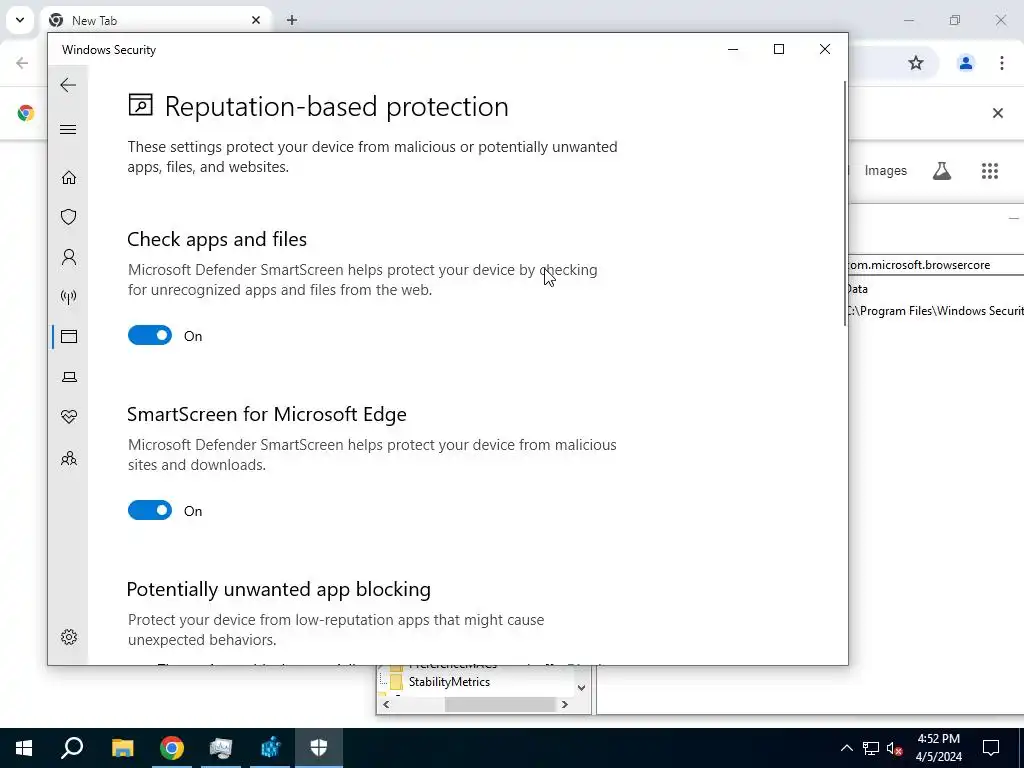Open Family options people icon
This screenshot has width=1024, height=768.
click(69, 458)
